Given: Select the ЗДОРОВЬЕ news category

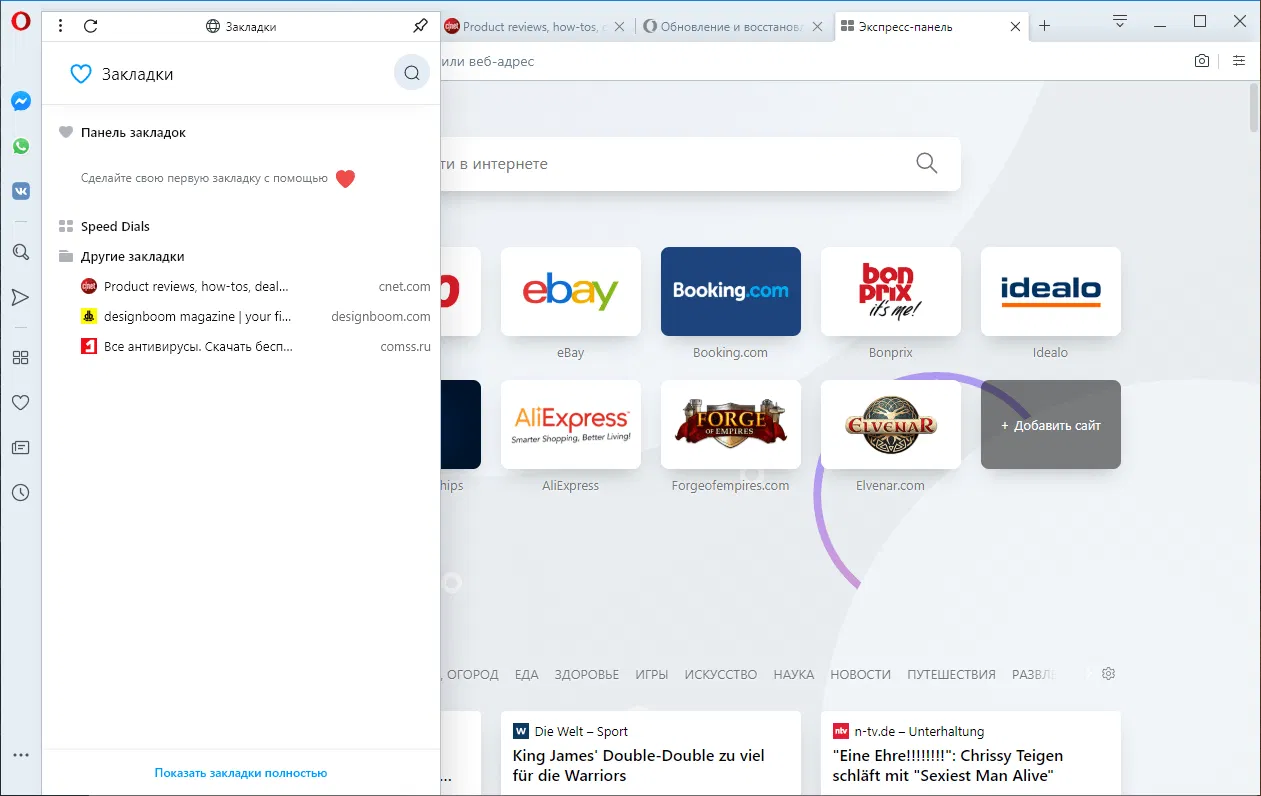Looking at the screenshot, I should (587, 675).
